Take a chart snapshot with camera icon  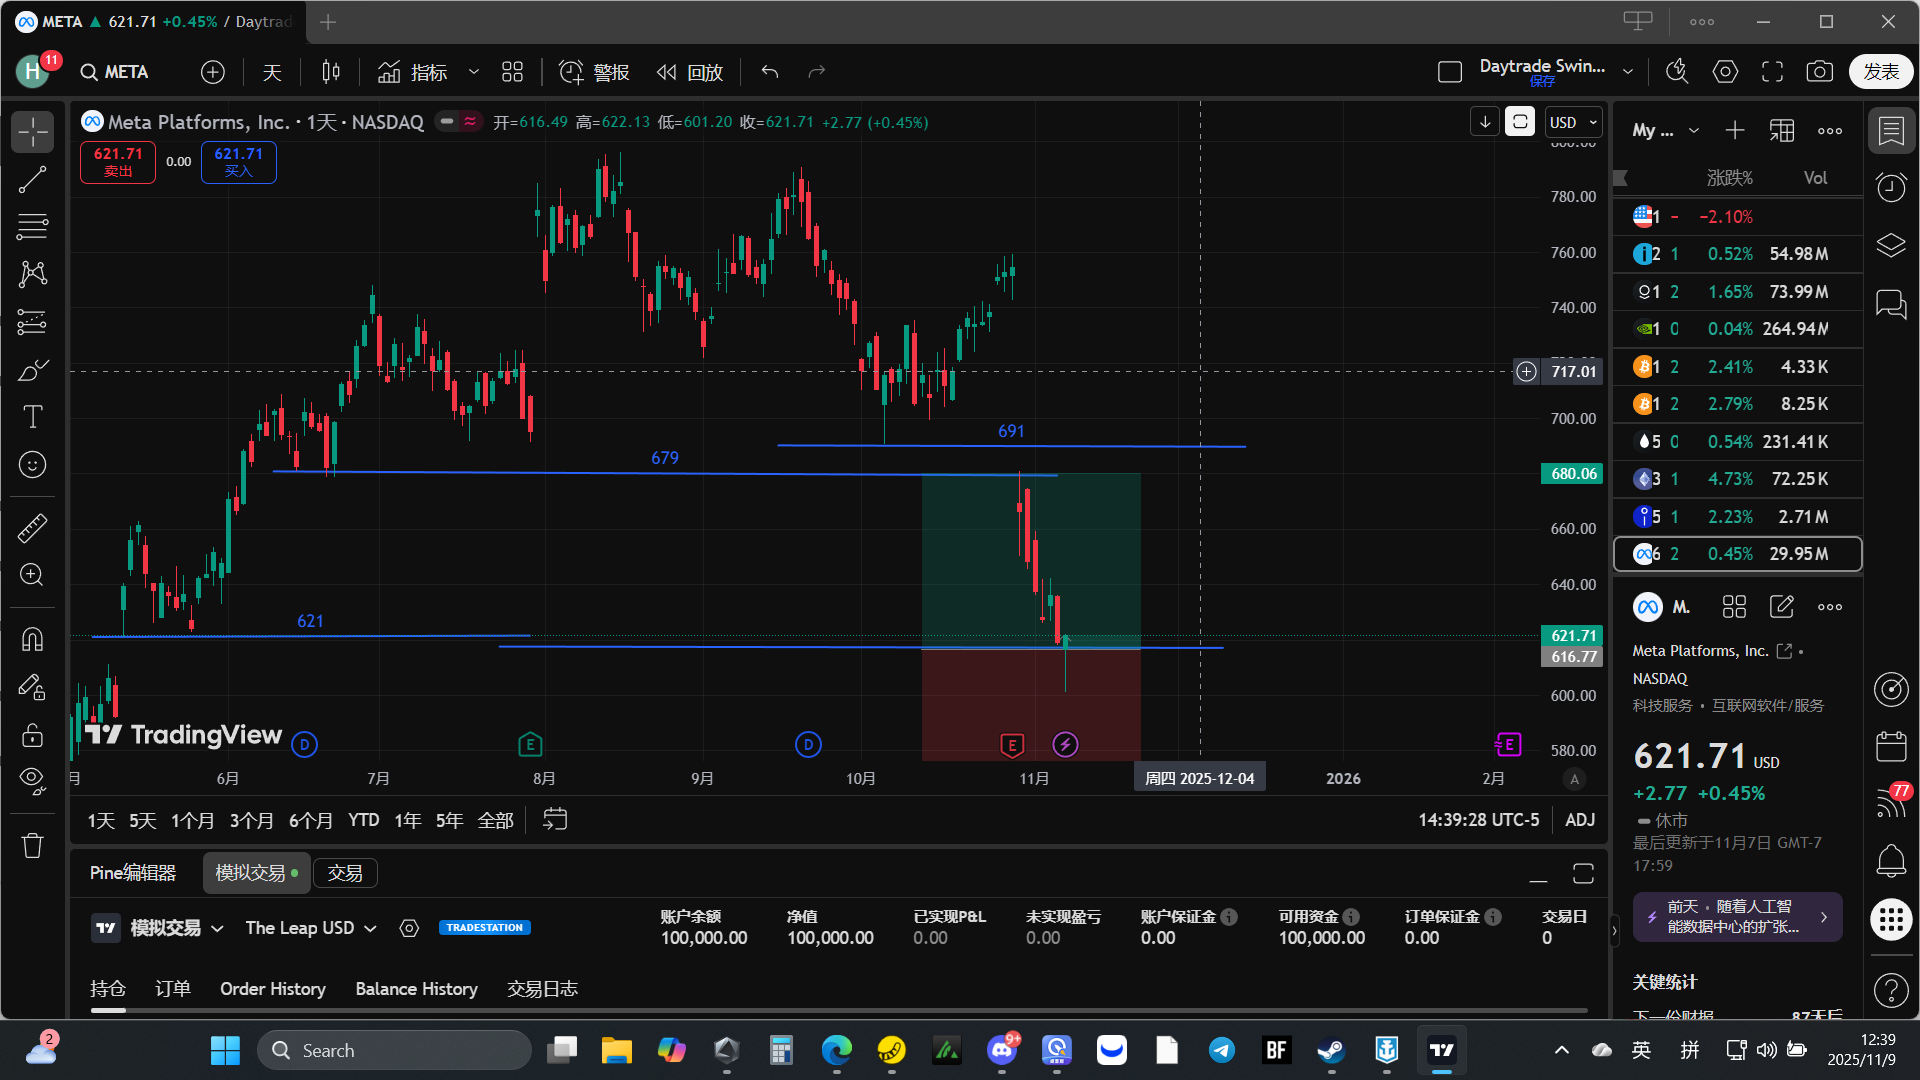[x=1819, y=72]
